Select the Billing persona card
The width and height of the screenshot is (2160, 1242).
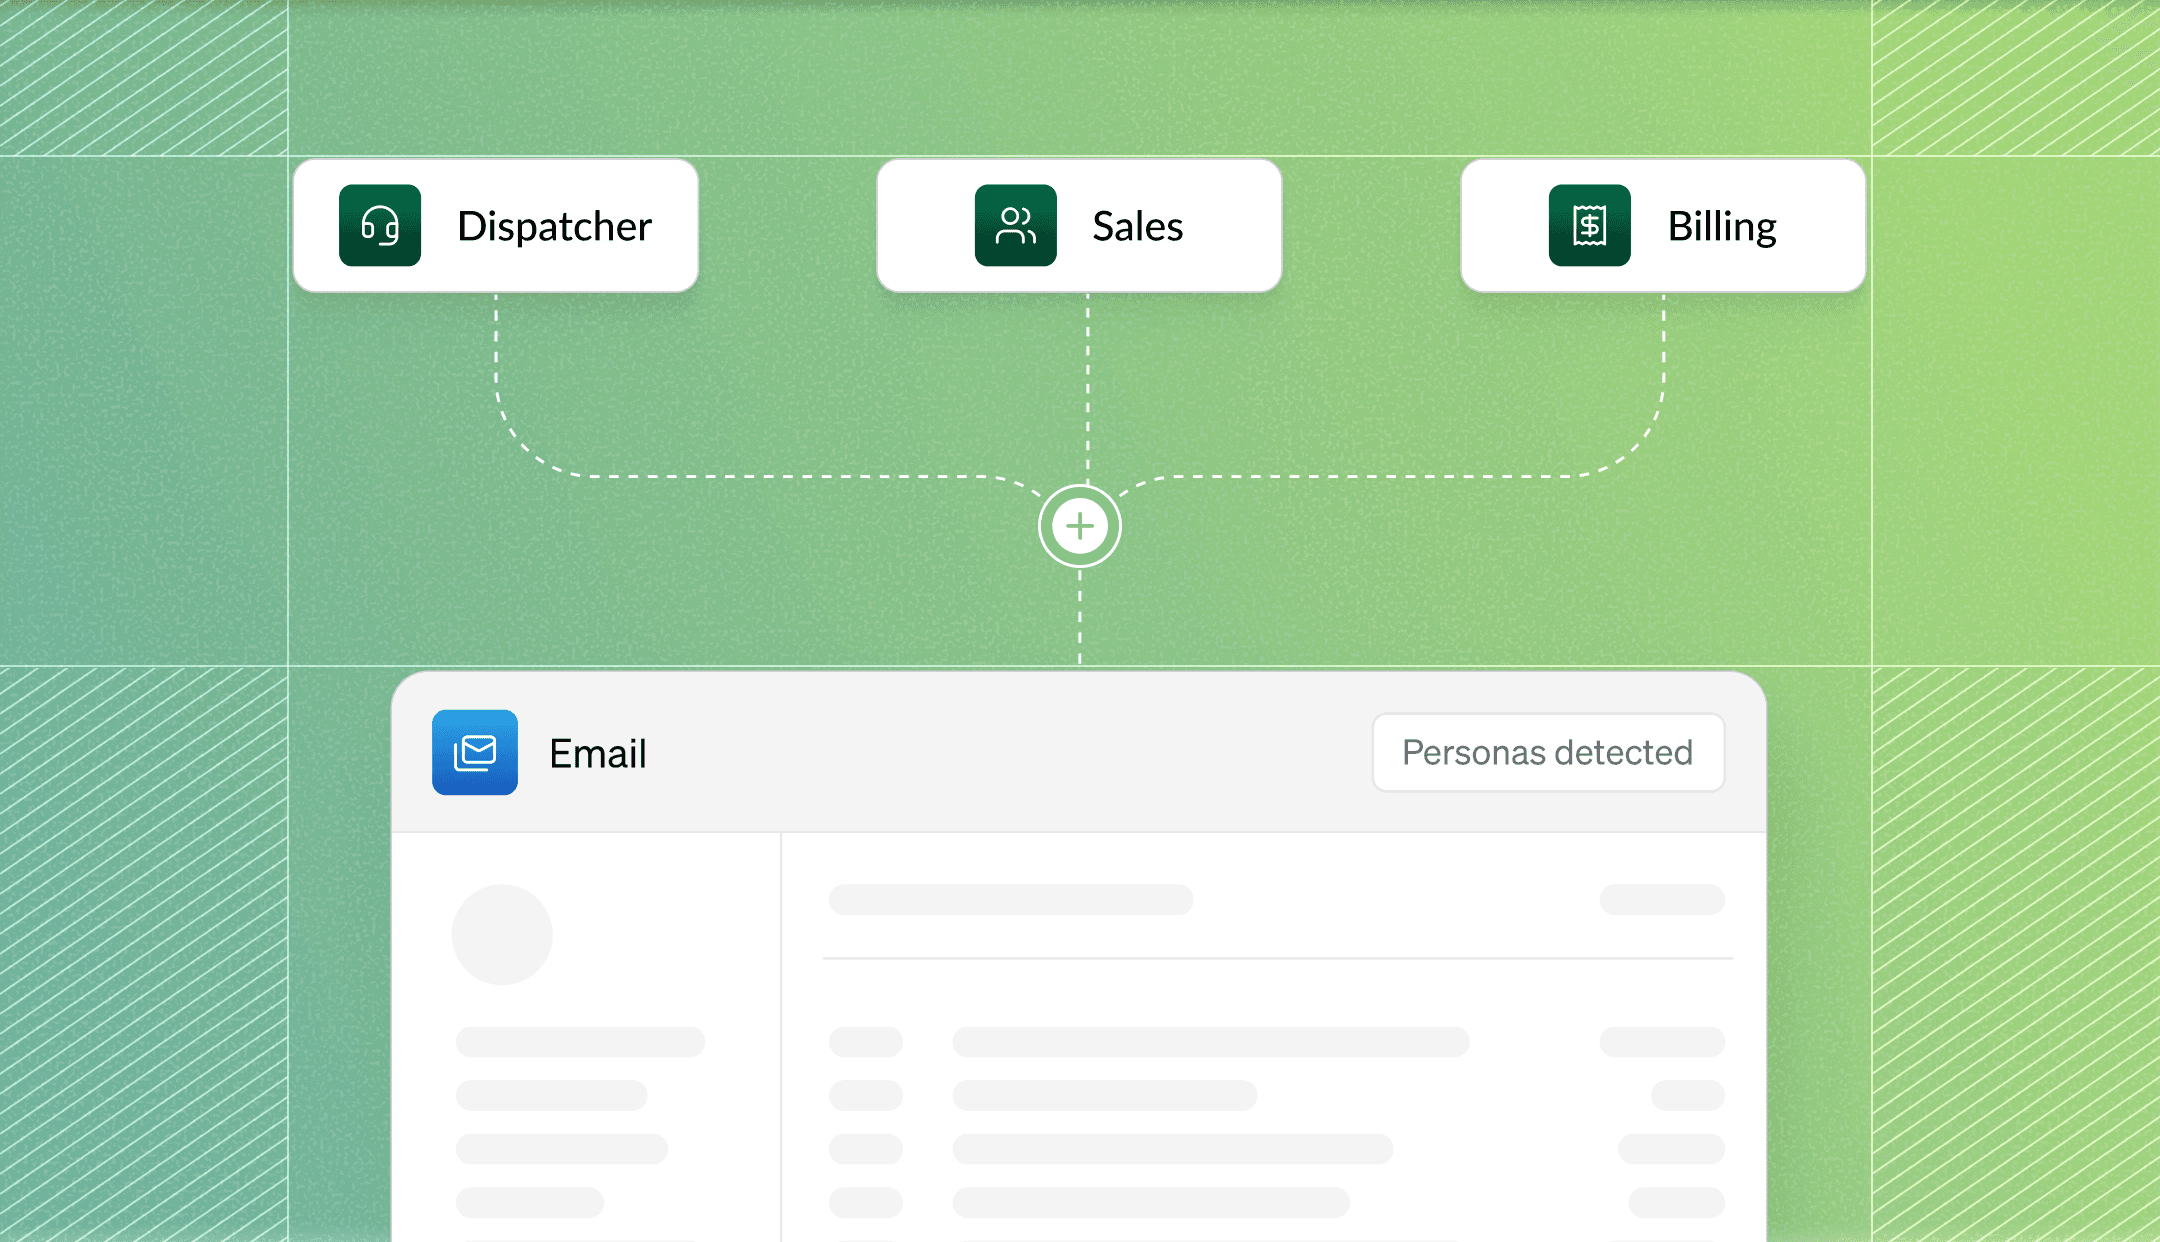[x=1663, y=225]
